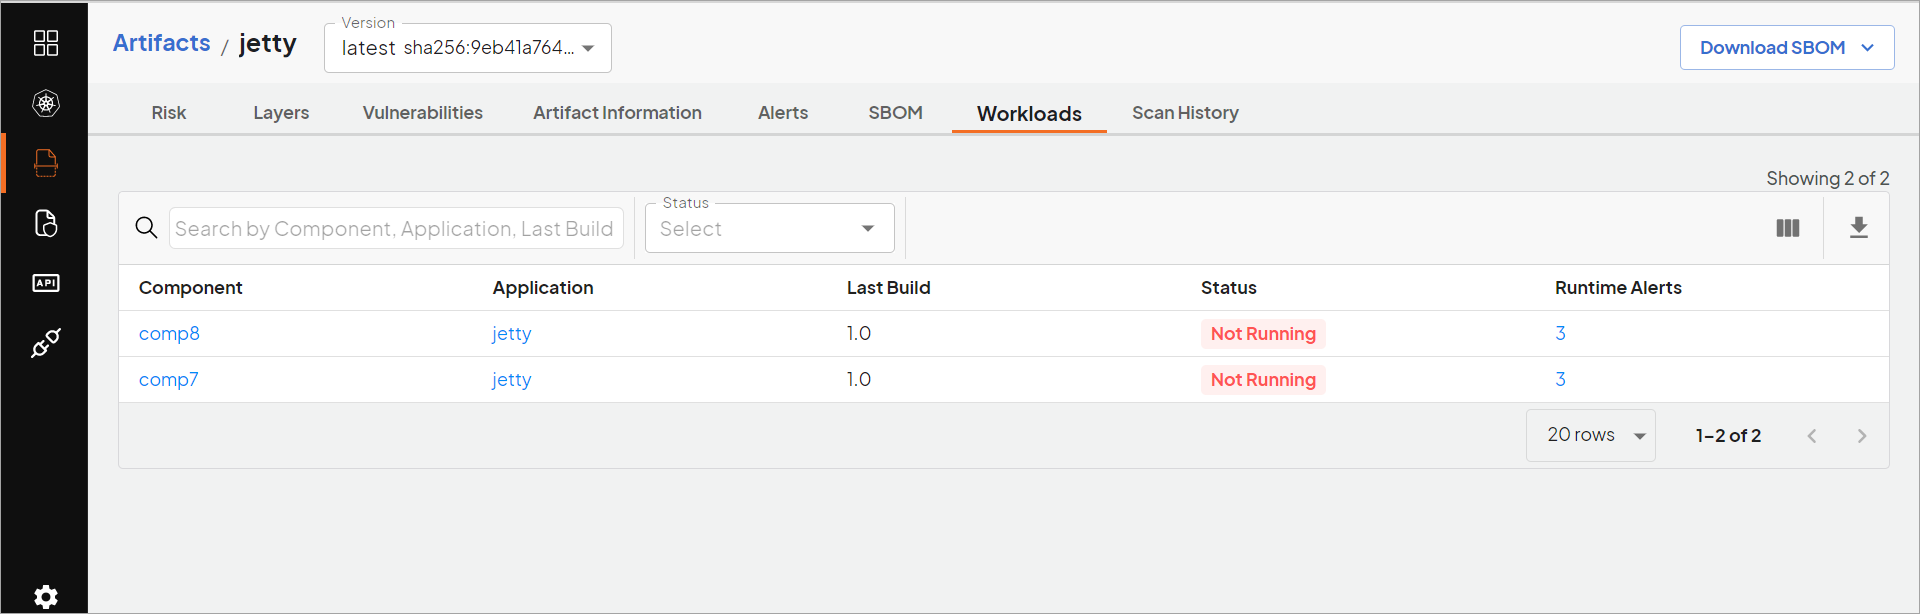This screenshot has height=614, width=1920.
Task: Go to next page of results
Action: [x=1862, y=436]
